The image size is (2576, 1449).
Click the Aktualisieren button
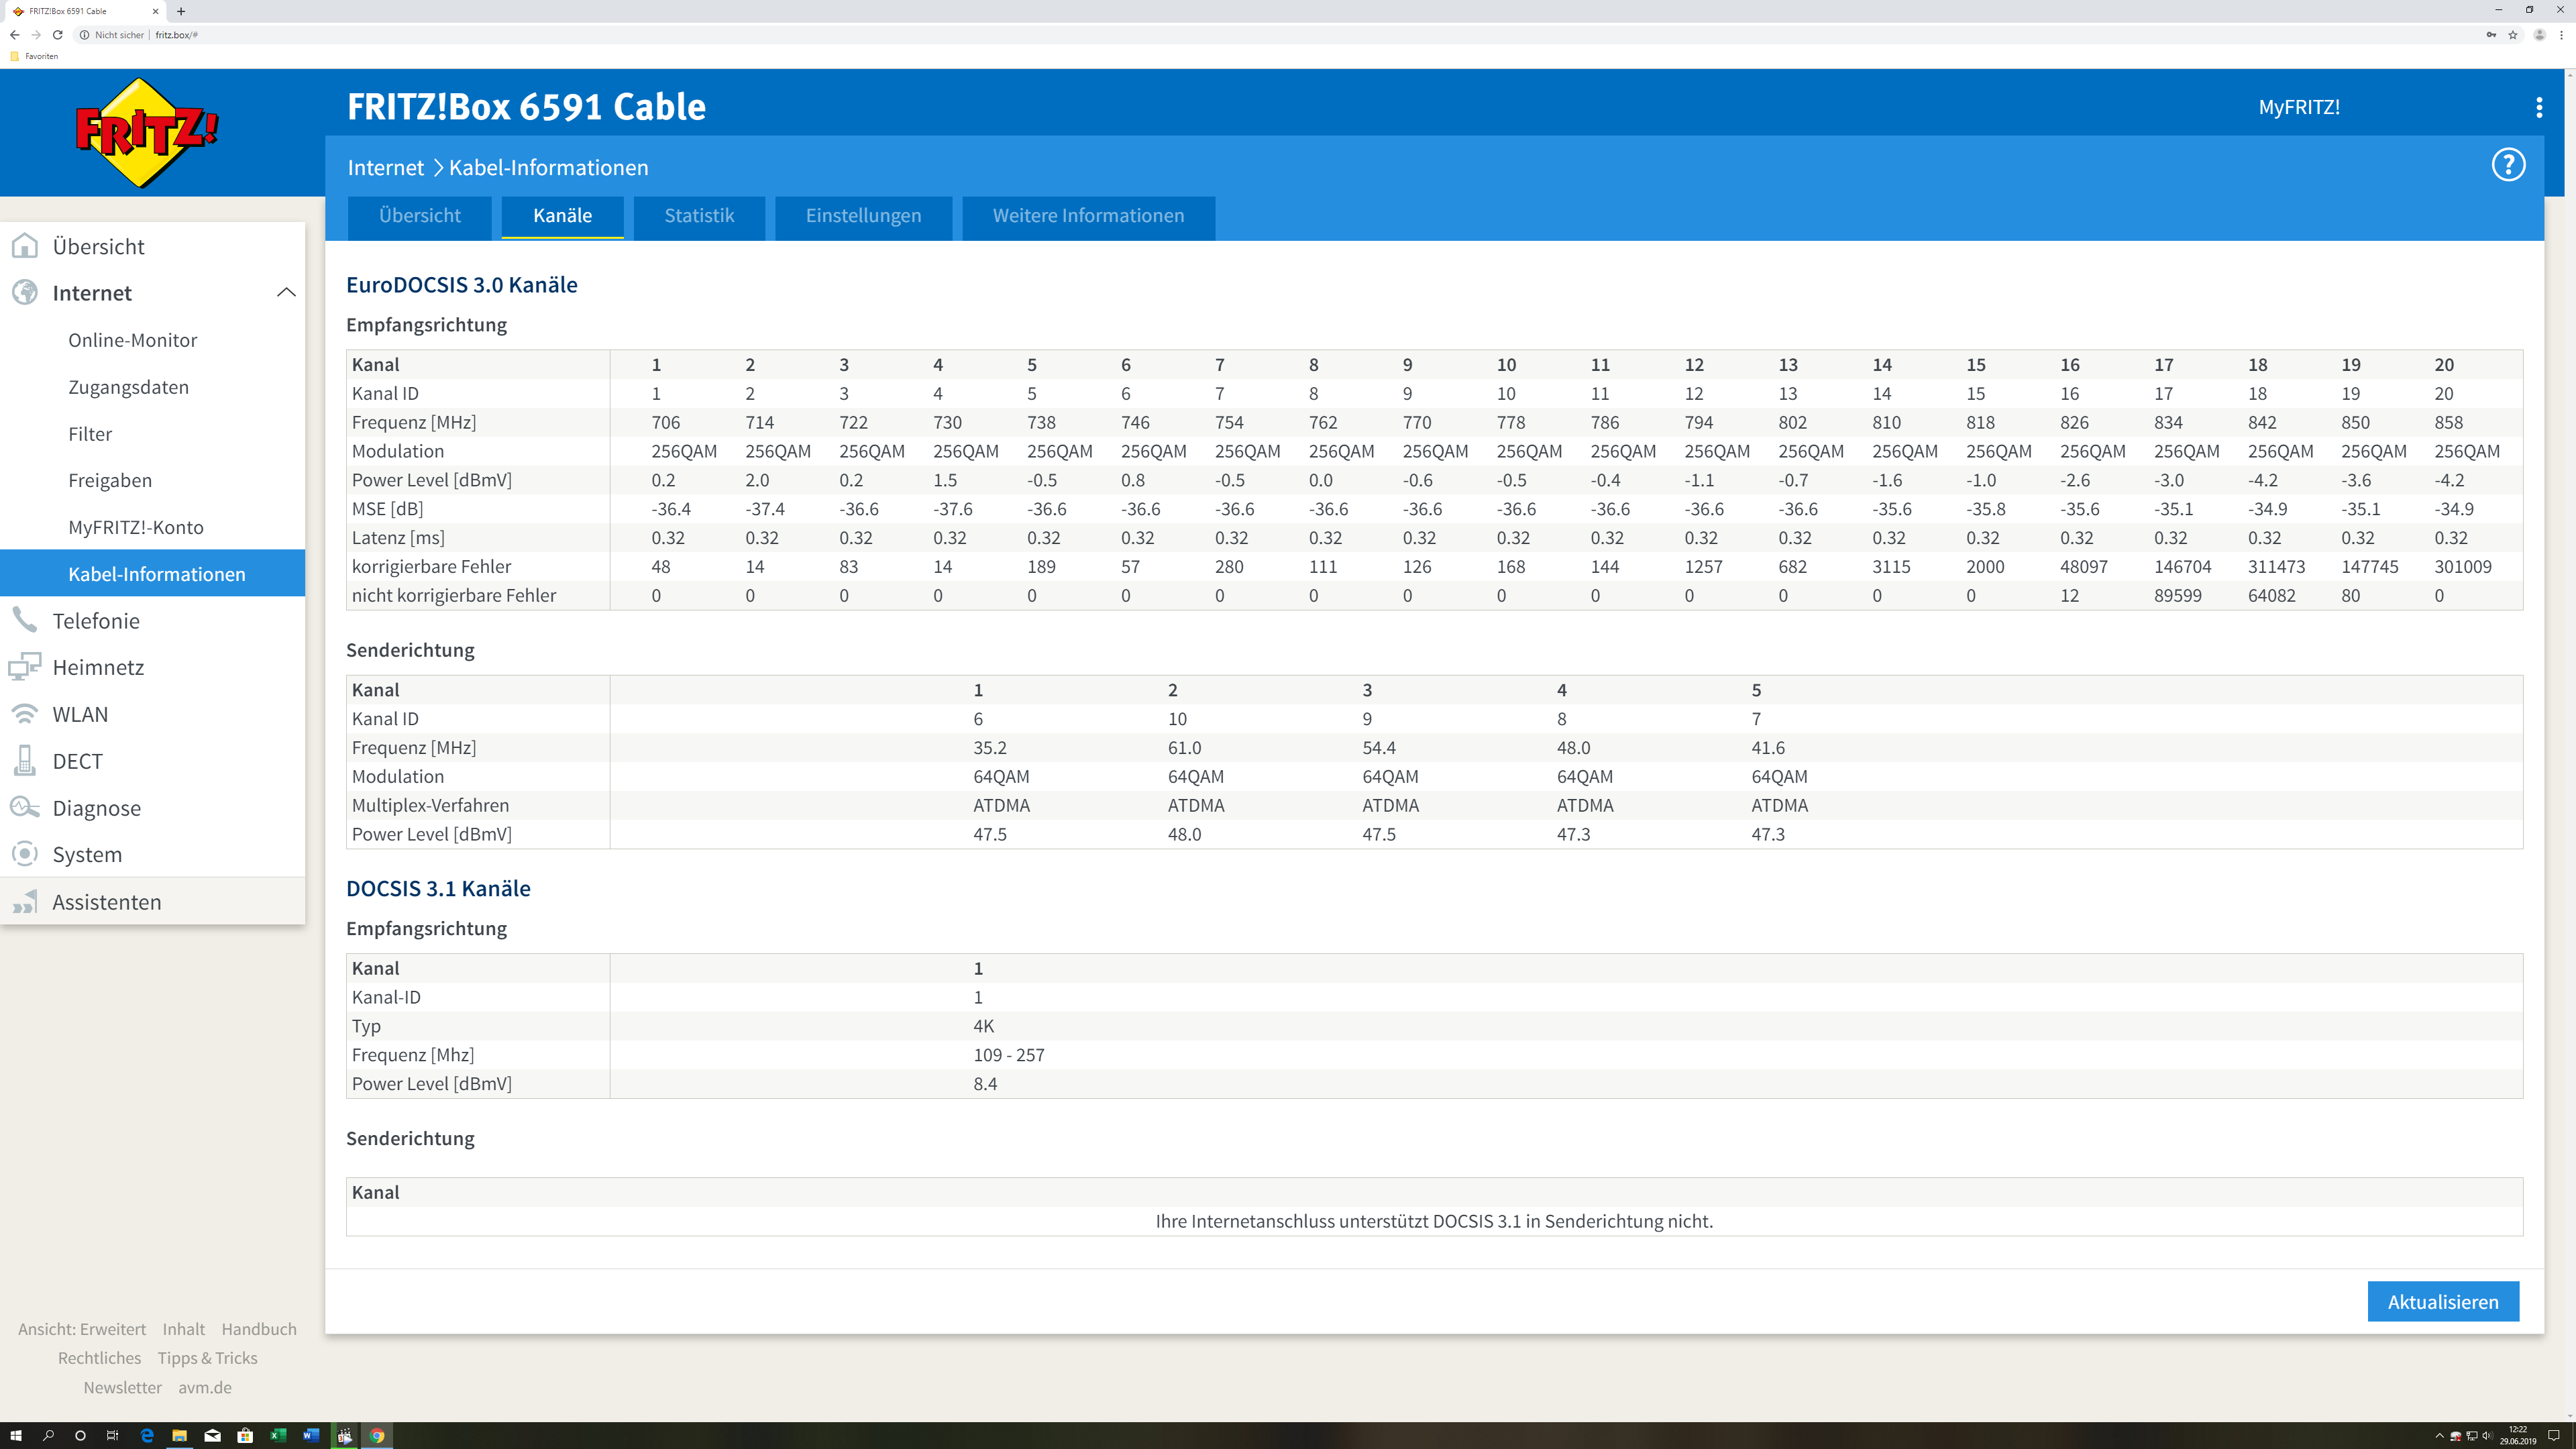tap(2442, 1302)
